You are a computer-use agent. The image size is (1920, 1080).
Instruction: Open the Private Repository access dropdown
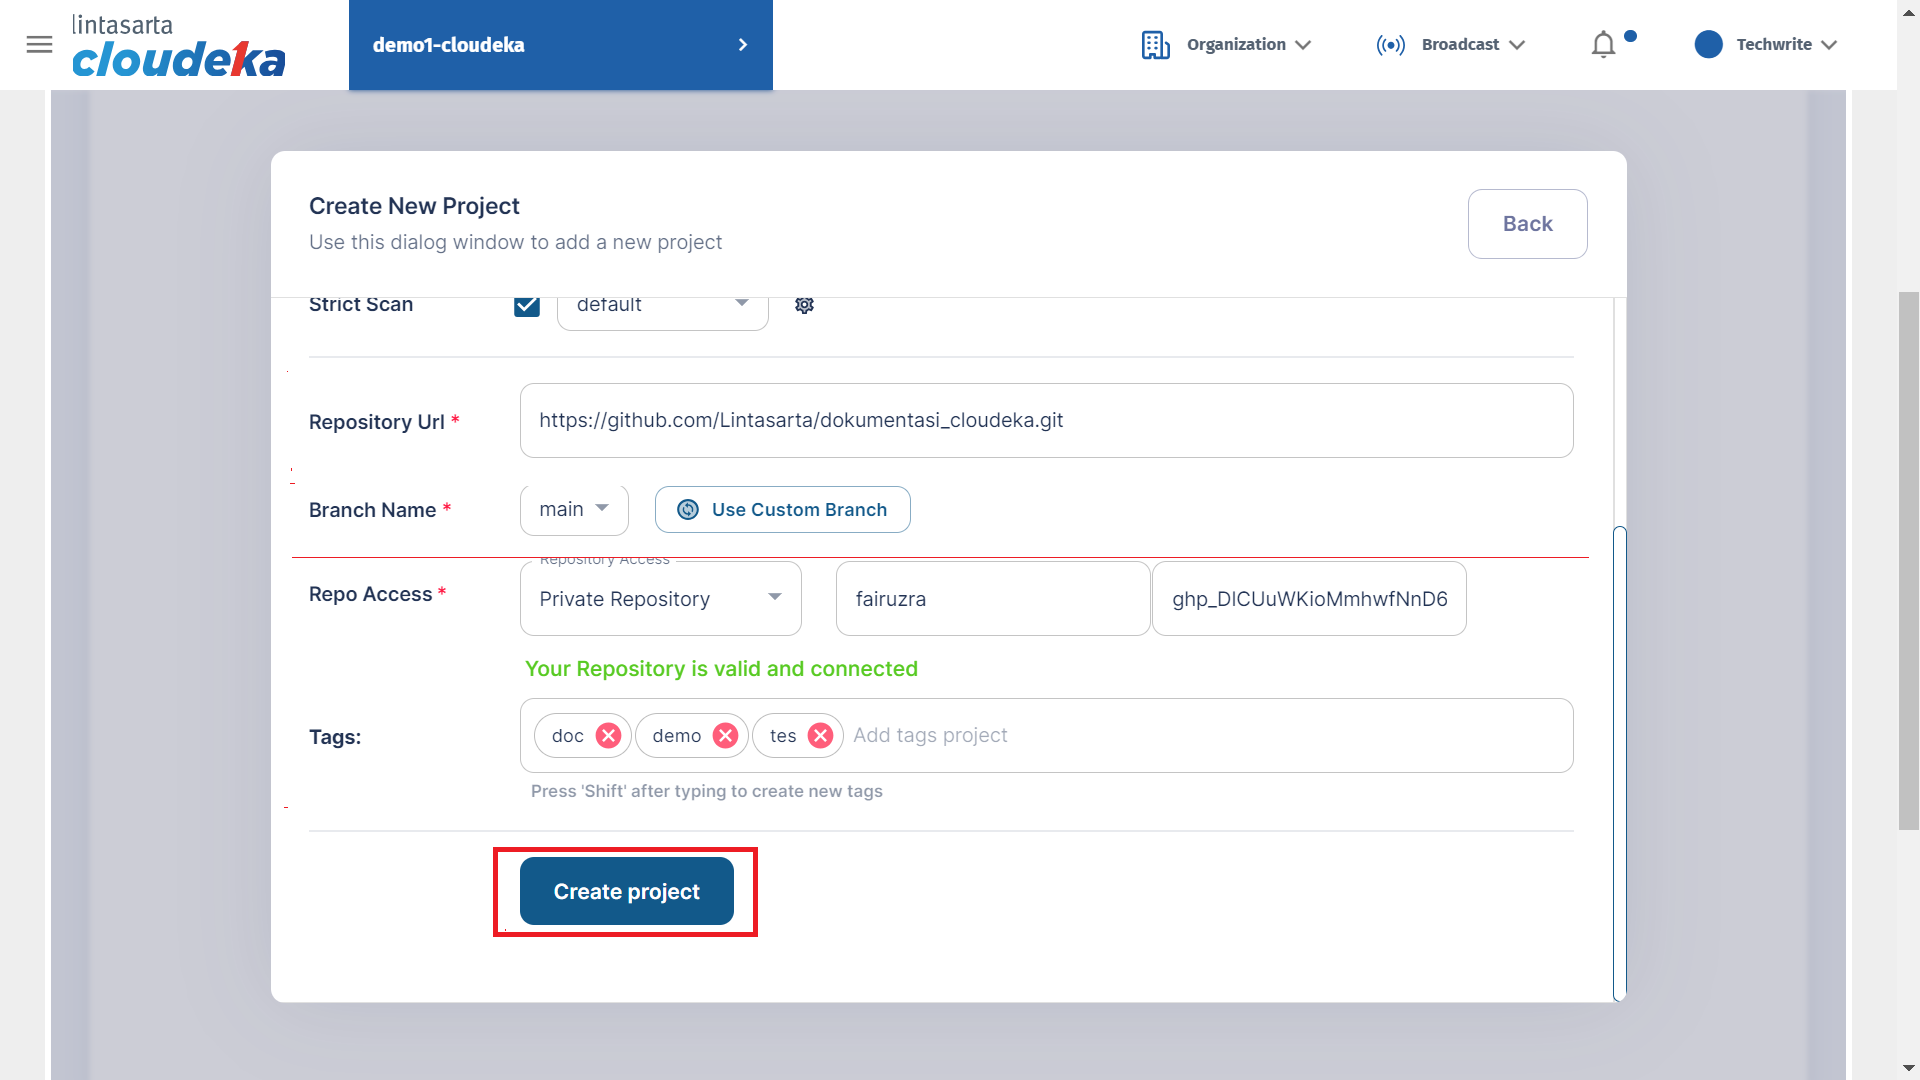point(660,599)
